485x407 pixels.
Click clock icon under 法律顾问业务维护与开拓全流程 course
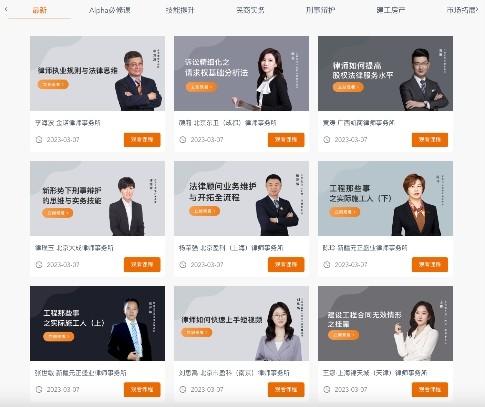pos(183,264)
